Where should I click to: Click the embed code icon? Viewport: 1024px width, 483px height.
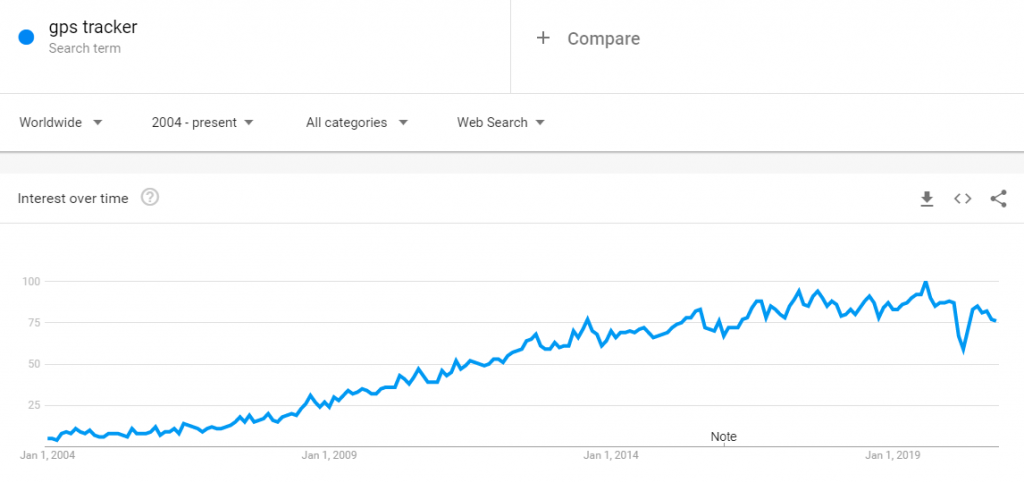tap(962, 199)
